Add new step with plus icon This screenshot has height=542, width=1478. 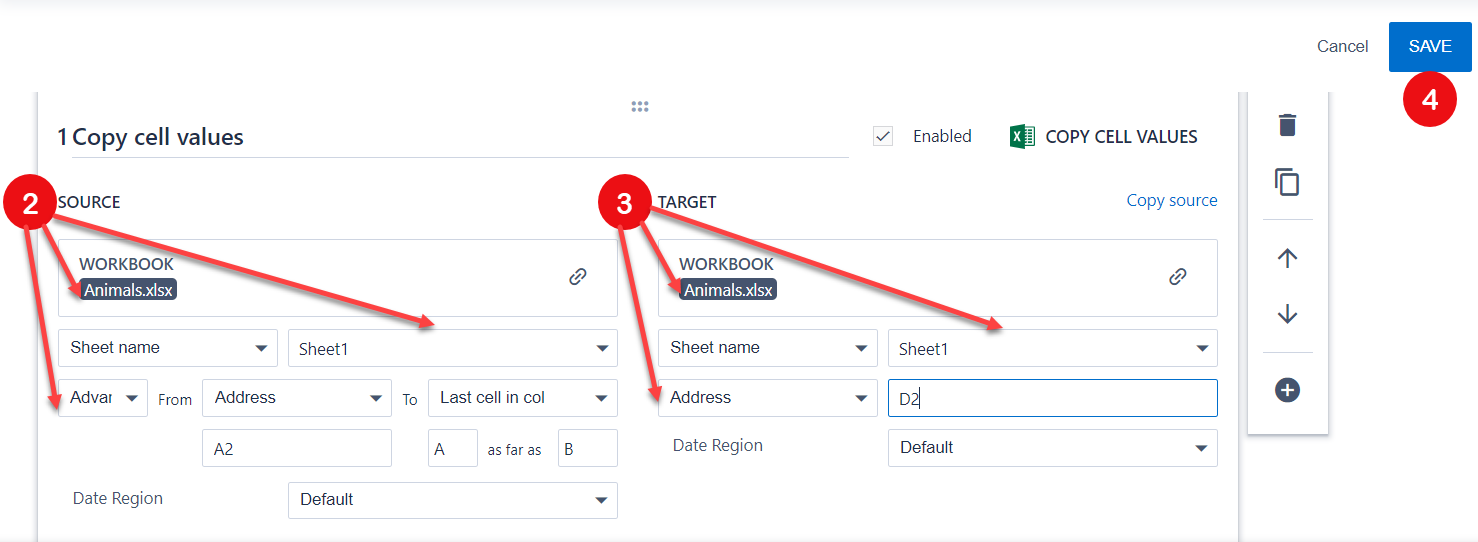(1287, 390)
